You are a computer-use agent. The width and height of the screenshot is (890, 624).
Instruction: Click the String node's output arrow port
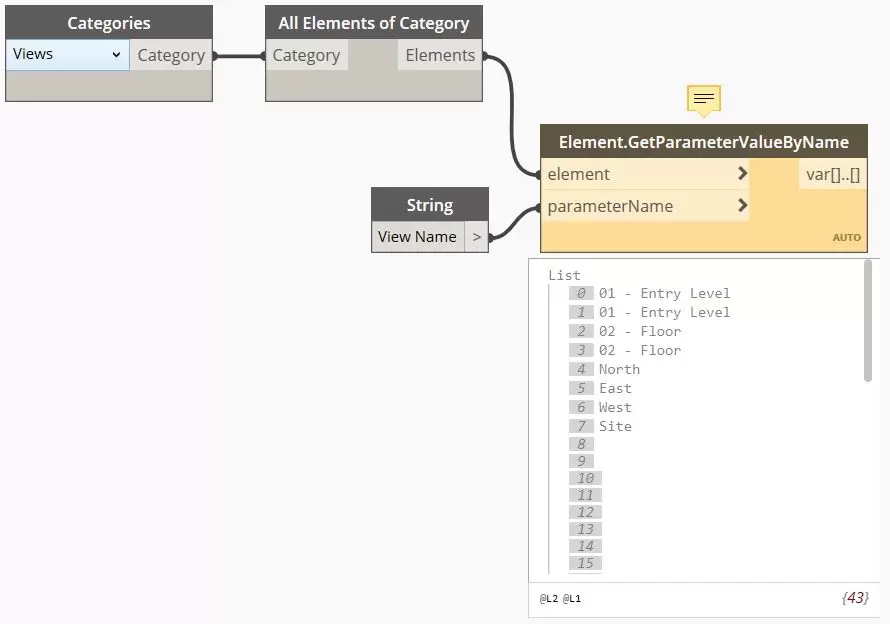(x=477, y=237)
